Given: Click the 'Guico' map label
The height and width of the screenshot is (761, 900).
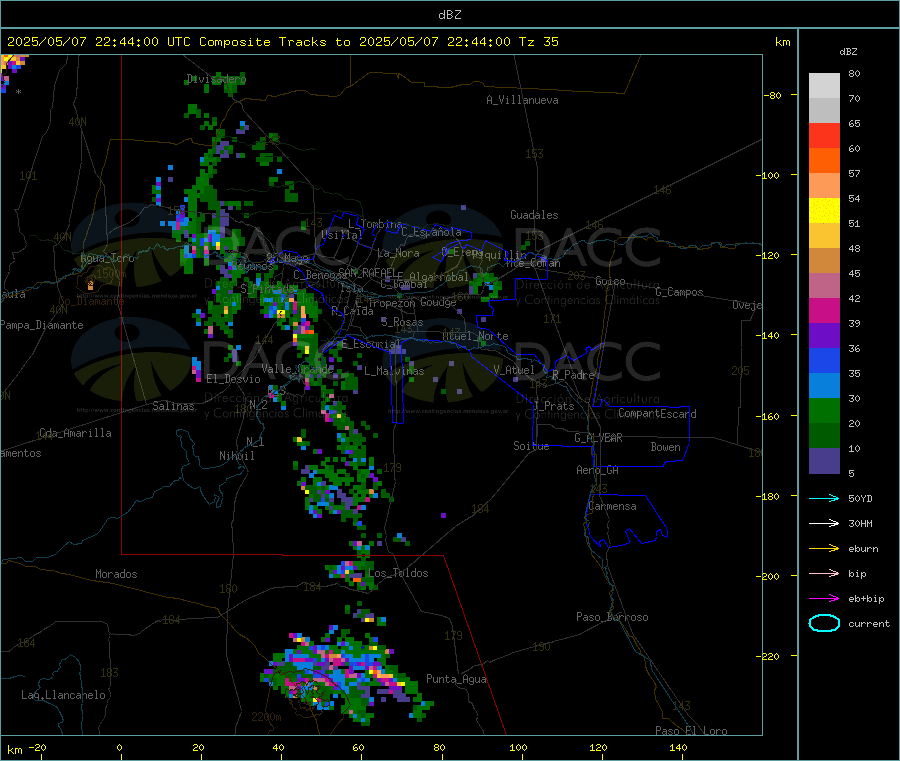Looking at the screenshot, I should [x=610, y=281].
